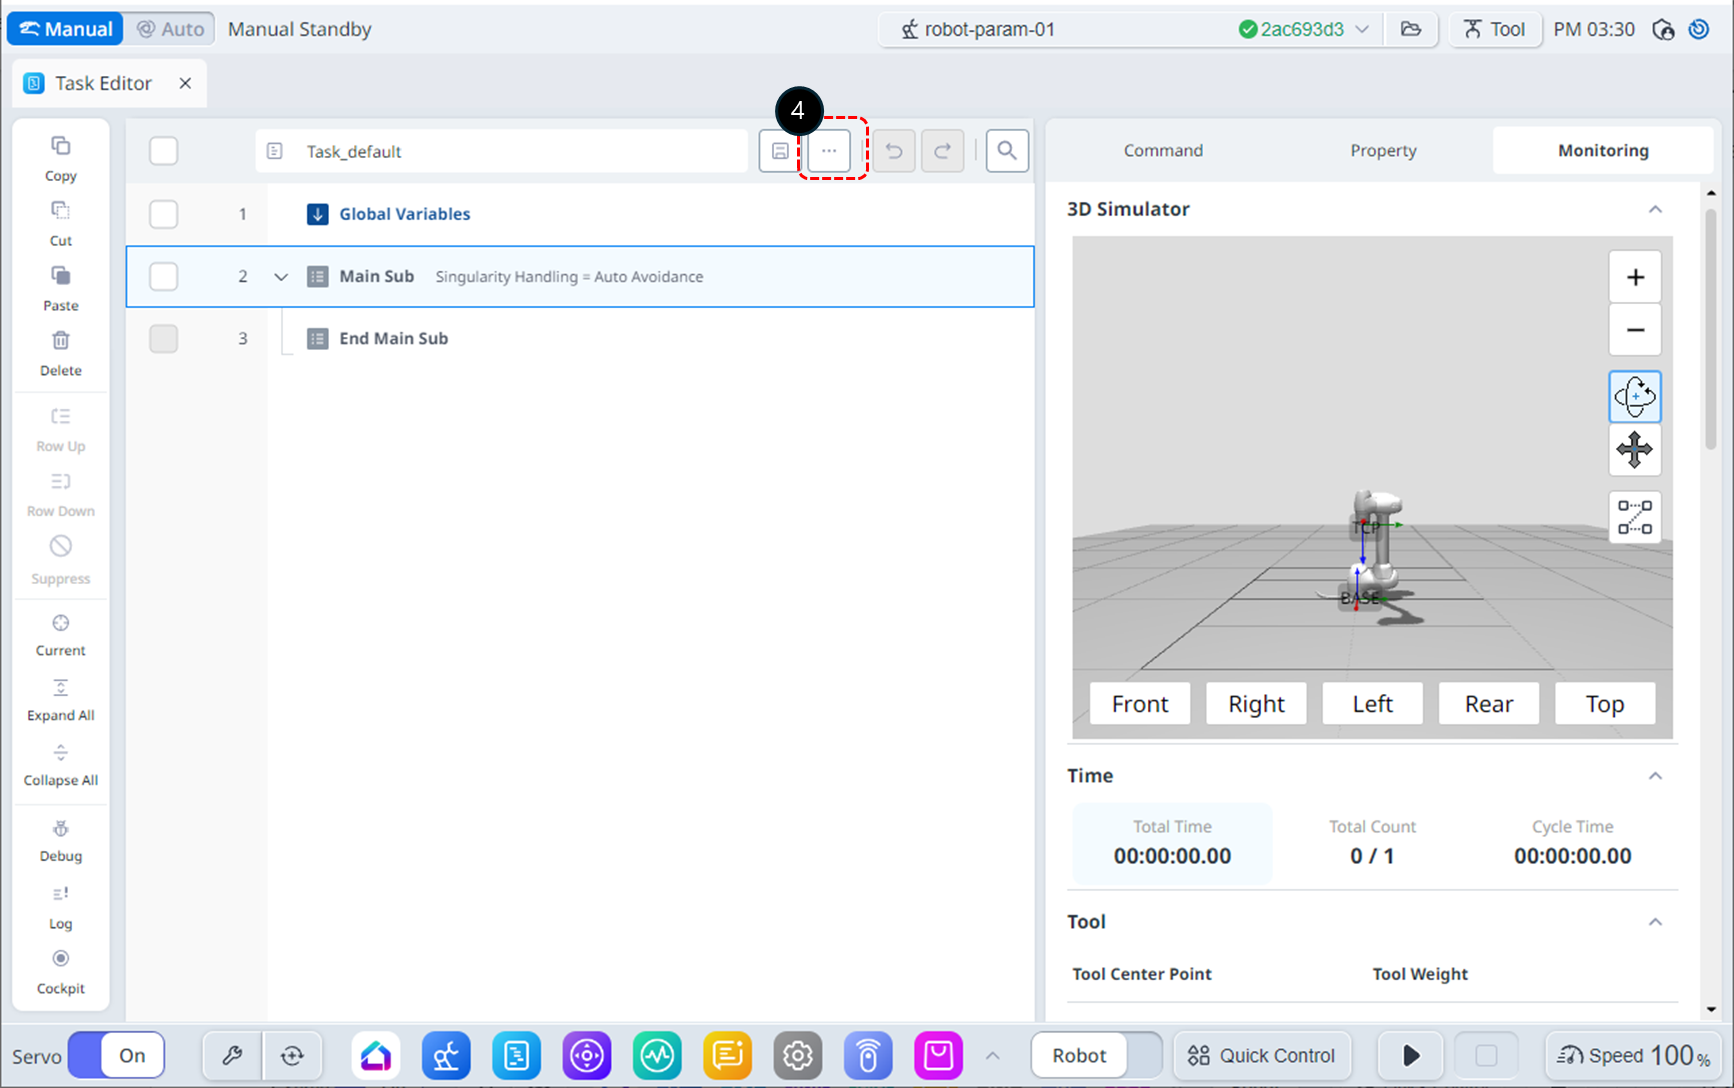The height and width of the screenshot is (1088, 1734).
Task: Open Quick Control
Action: tap(1261, 1055)
